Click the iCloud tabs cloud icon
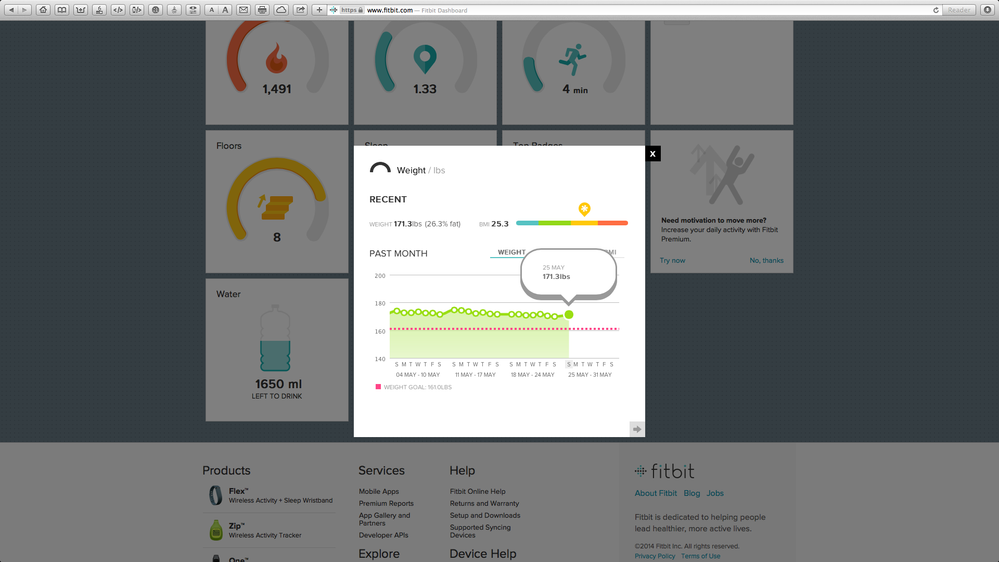The image size is (999, 562). point(281,10)
